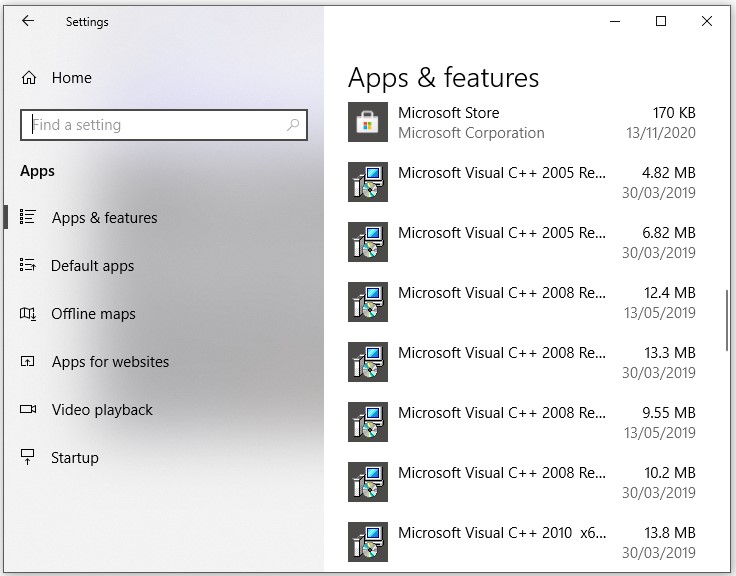Click the 170 KB size value
Screen dimensions: 736x576
click(x=674, y=113)
